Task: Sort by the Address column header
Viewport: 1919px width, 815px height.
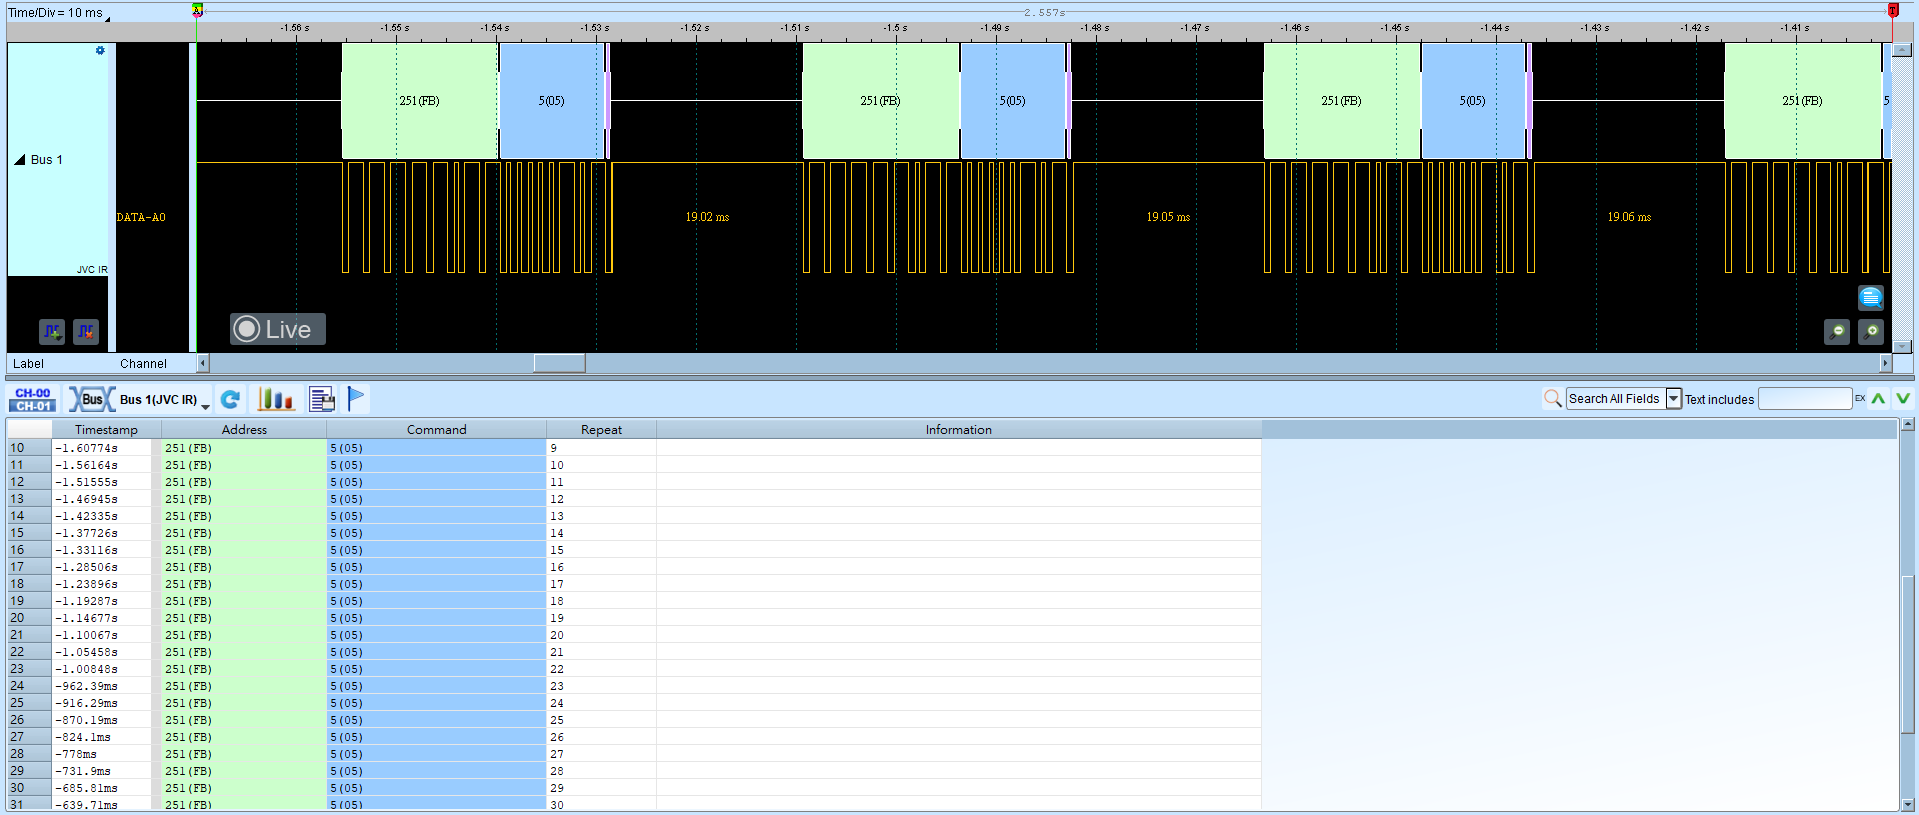Action: 244,429
